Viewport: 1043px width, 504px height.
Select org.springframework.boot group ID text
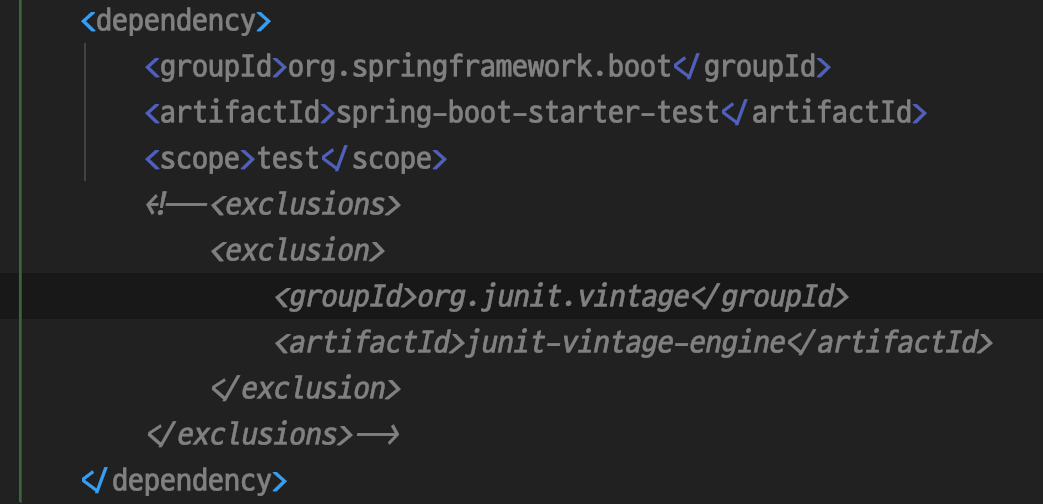coord(480,67)
